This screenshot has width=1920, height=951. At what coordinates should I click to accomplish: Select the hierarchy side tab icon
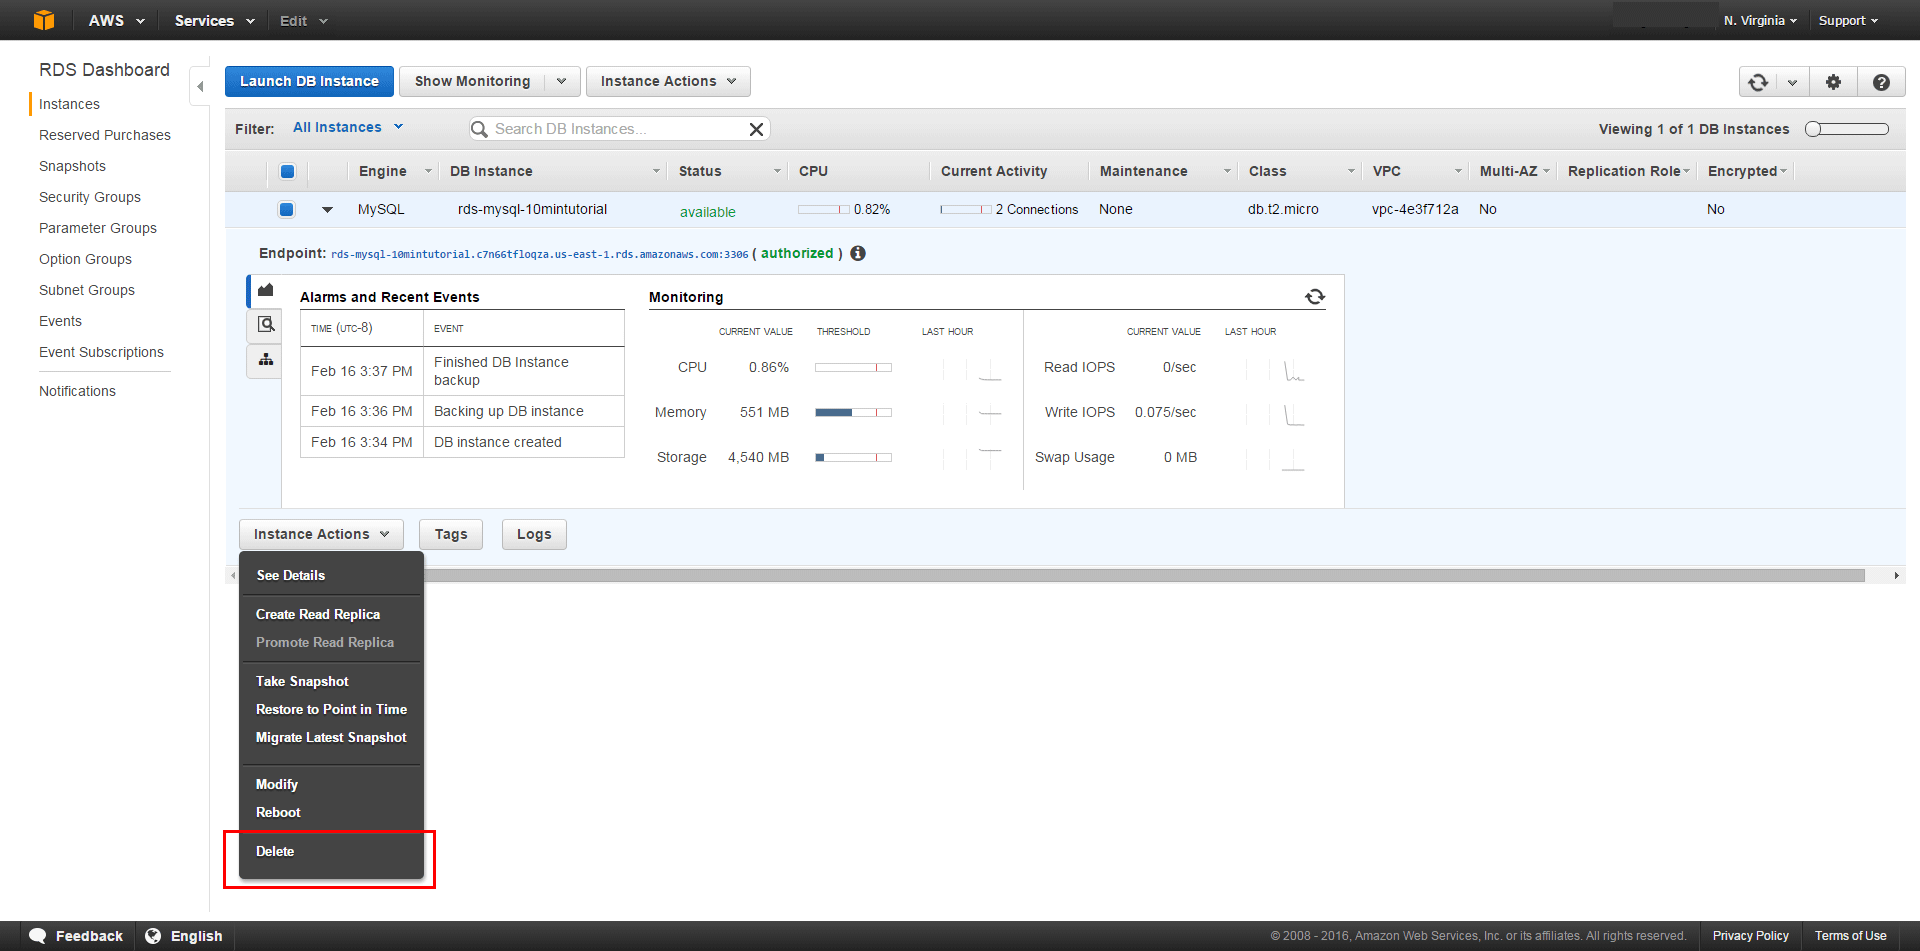[266, 360]
